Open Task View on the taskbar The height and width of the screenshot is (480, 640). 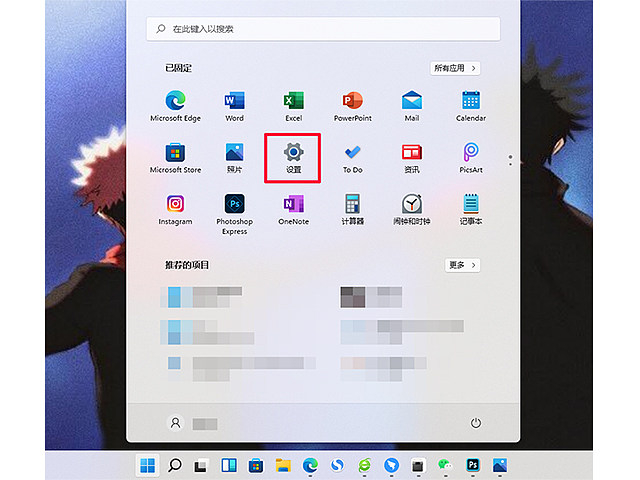click(x=202, y=465)
